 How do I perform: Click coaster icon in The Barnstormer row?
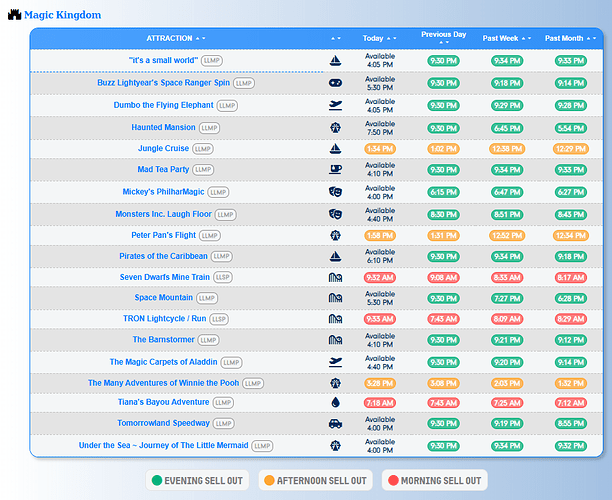click(x=335, y=340)
